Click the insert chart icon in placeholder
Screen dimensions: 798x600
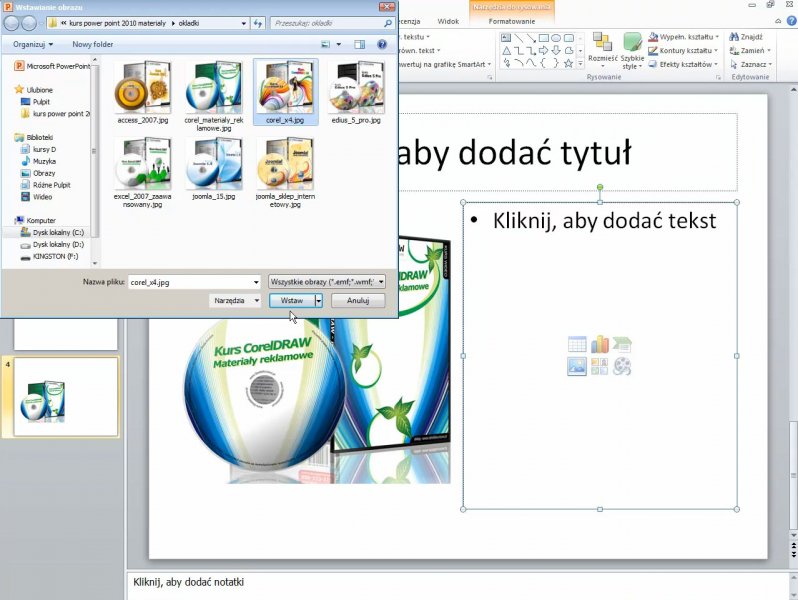(x=600, y=345)
